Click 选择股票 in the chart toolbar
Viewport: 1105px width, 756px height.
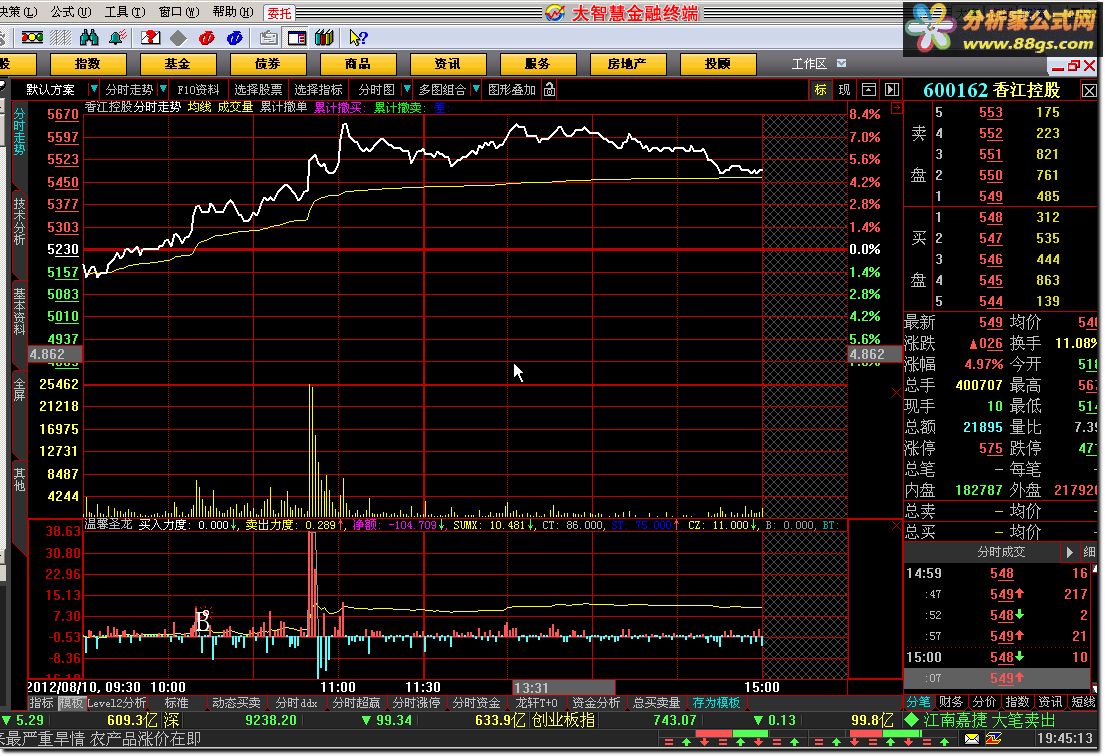tap(258, 89)
